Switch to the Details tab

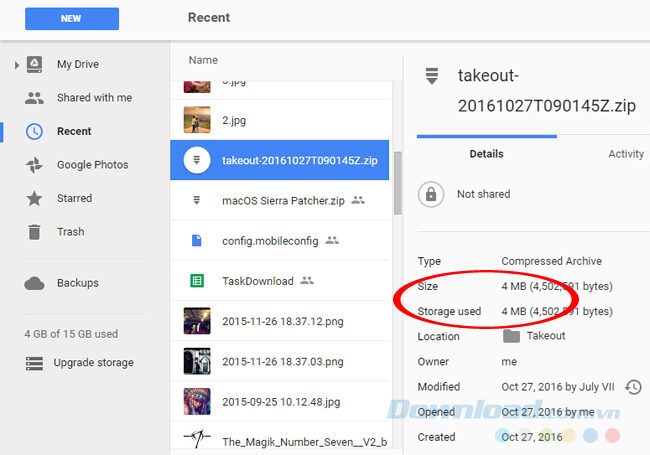(486, 154)
